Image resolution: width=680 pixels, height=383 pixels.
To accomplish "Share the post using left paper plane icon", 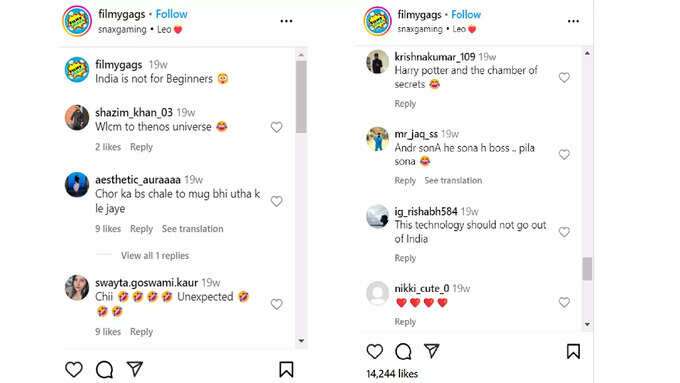I will [135, 369].
